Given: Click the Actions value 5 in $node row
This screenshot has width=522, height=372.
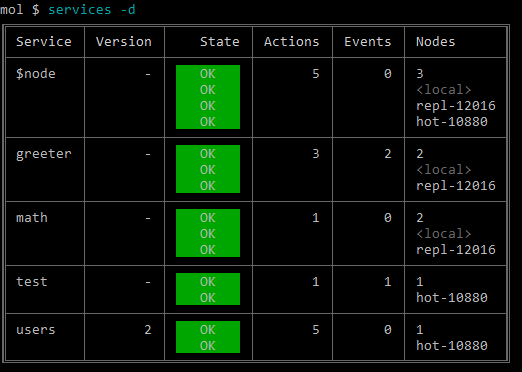Looking at the screenshot, I should (316, 74).
